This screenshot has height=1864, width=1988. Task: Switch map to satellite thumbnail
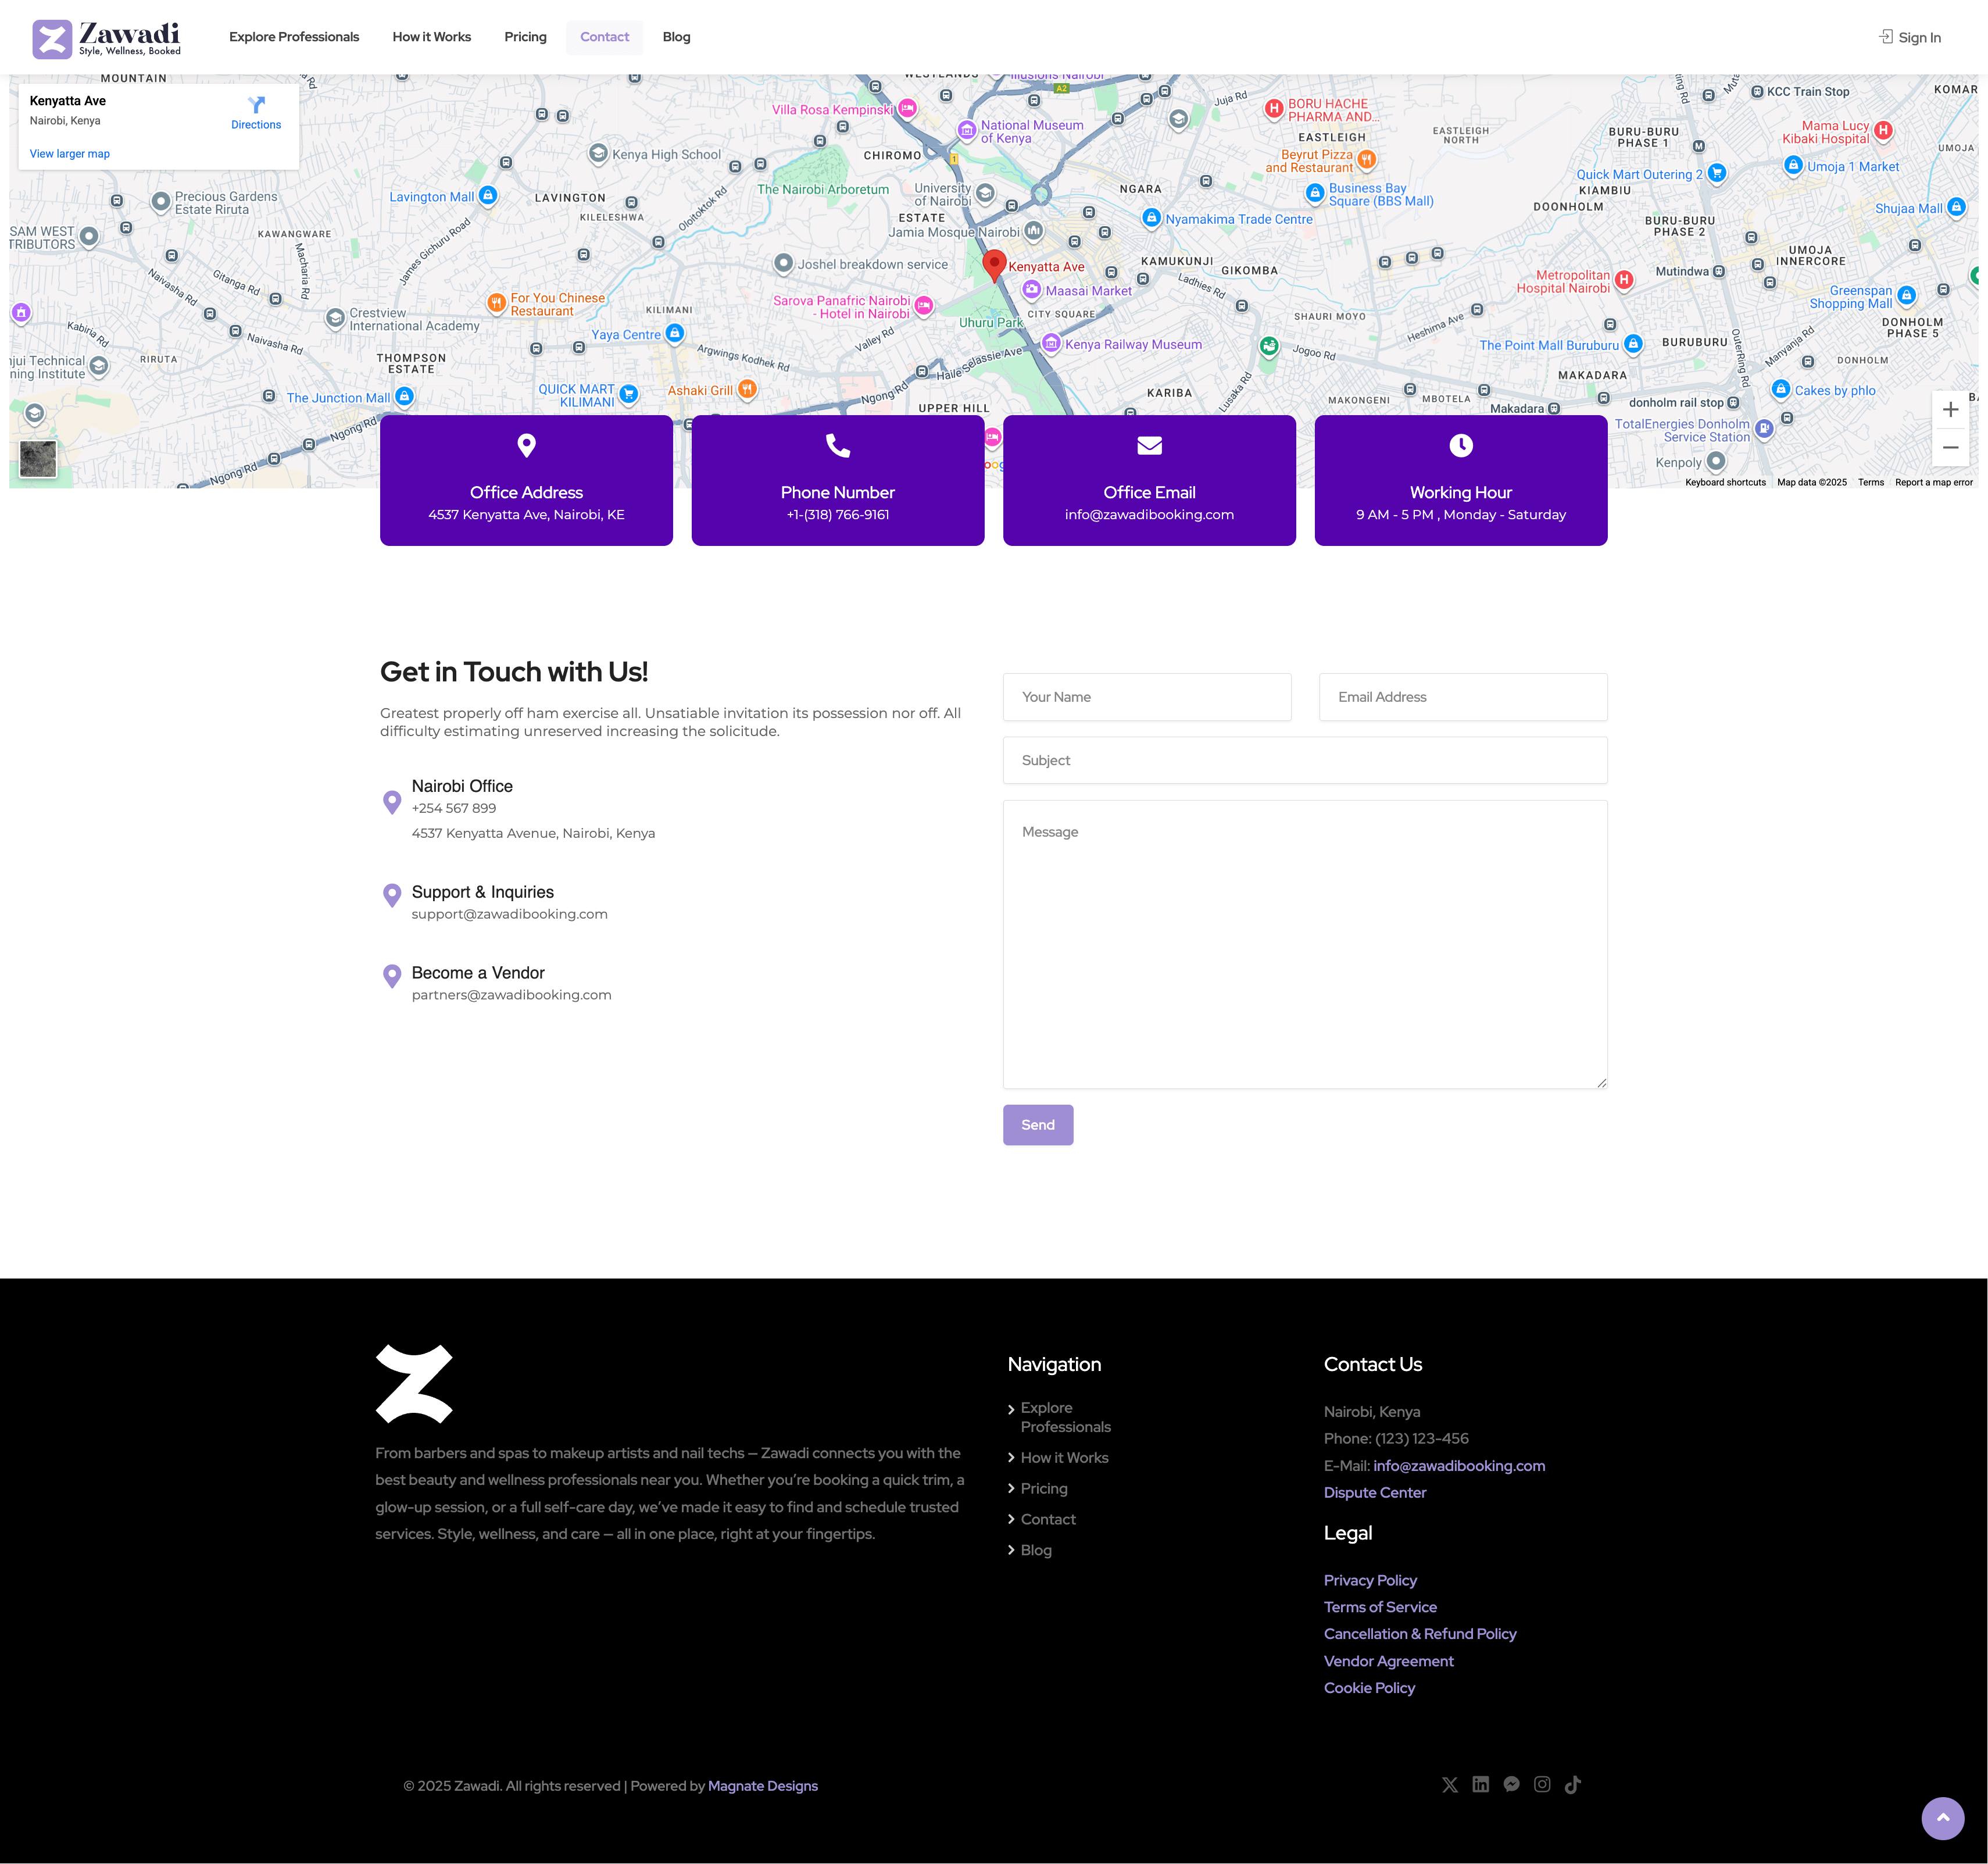point(38,459)
